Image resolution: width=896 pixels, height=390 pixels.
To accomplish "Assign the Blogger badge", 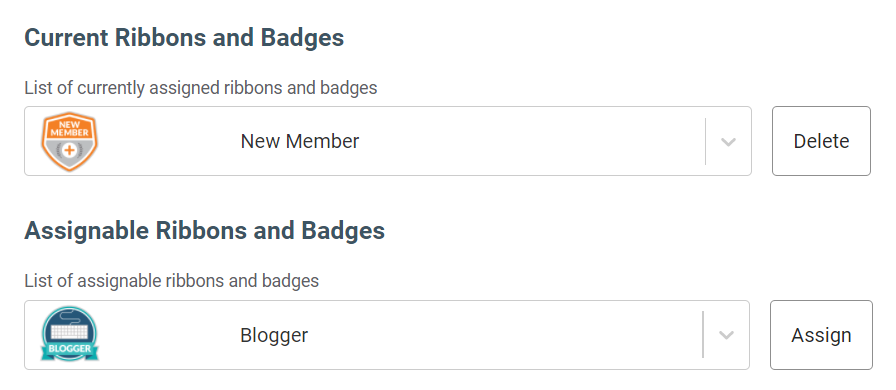I will (x=821, y=335).
